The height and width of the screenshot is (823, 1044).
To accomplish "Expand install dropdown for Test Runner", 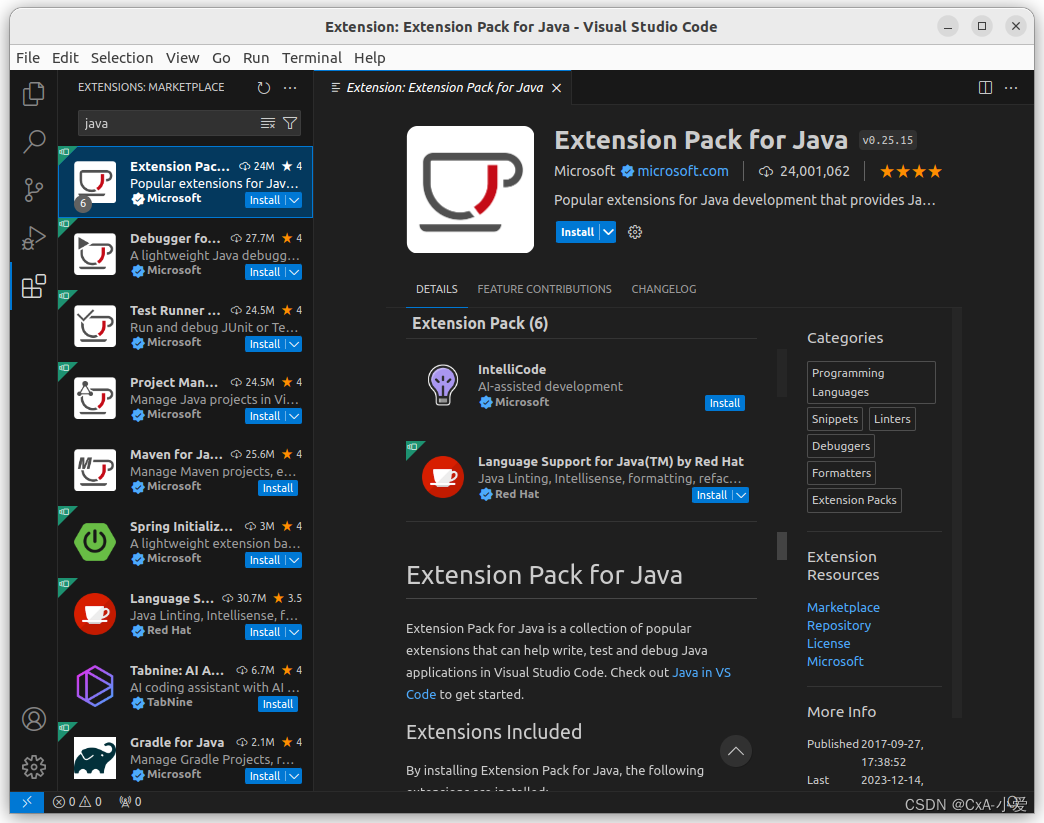I will (294, 344).
